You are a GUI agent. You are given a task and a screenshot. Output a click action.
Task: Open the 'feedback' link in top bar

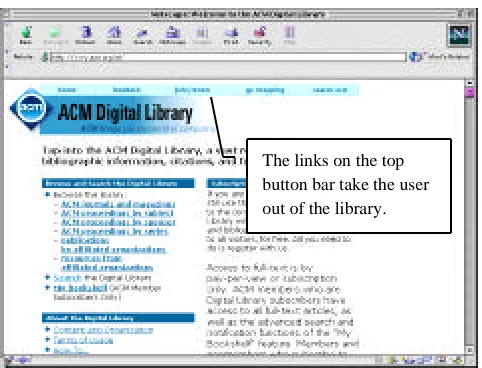click(126, 90)
